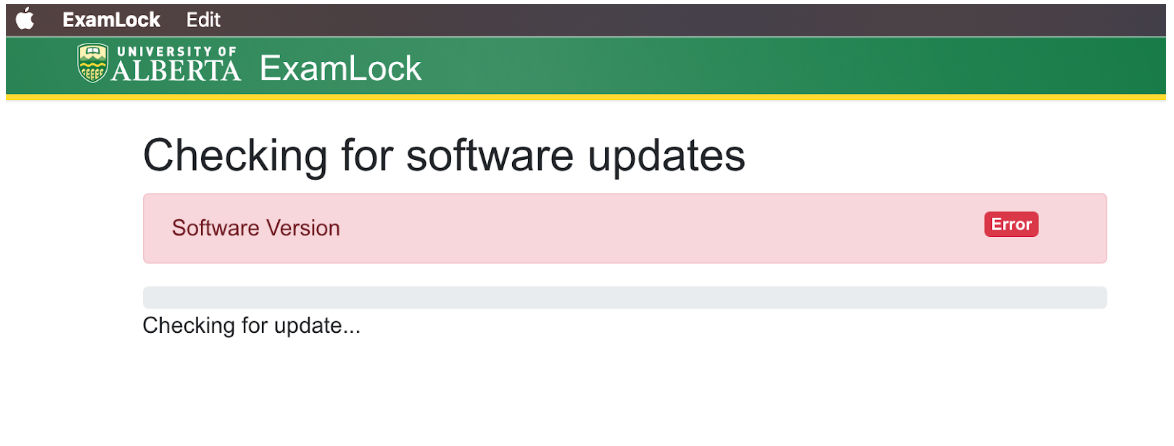
Task: Open the ExamLock menu in menu bar
Action: point(111,20)
